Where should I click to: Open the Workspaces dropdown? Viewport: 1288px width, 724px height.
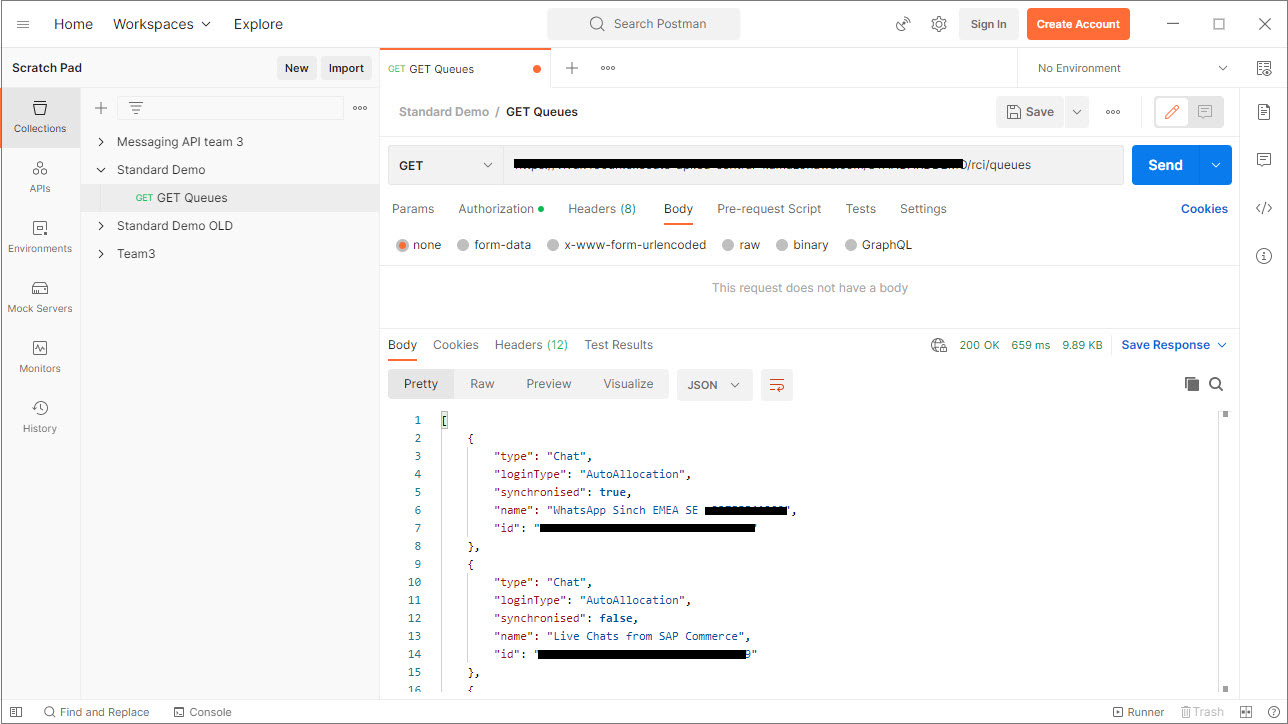tap(162, 24)
